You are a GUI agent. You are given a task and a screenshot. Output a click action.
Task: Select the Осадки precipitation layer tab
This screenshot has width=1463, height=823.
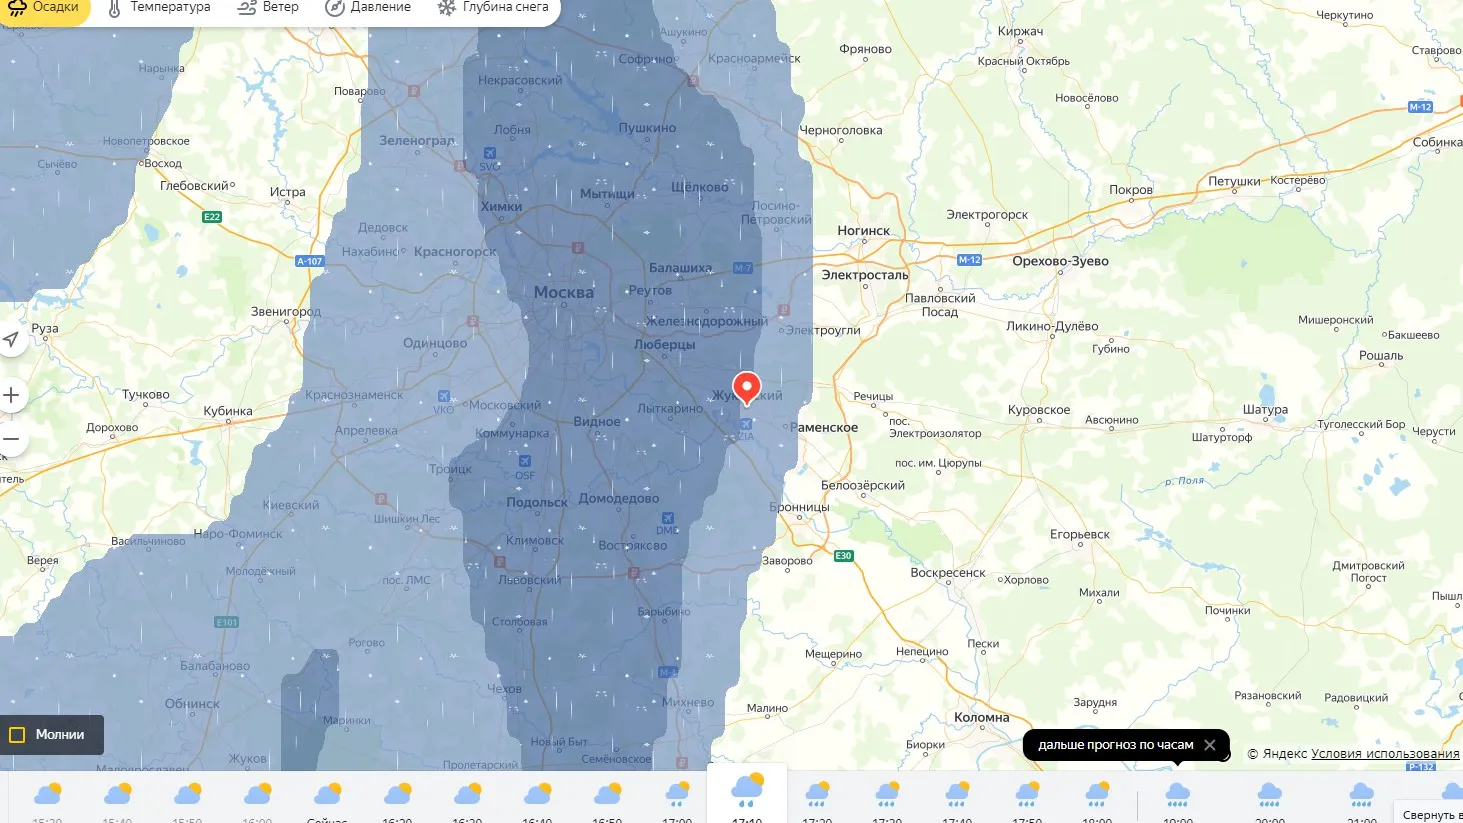pyautogui.click(x=43, y=8)
